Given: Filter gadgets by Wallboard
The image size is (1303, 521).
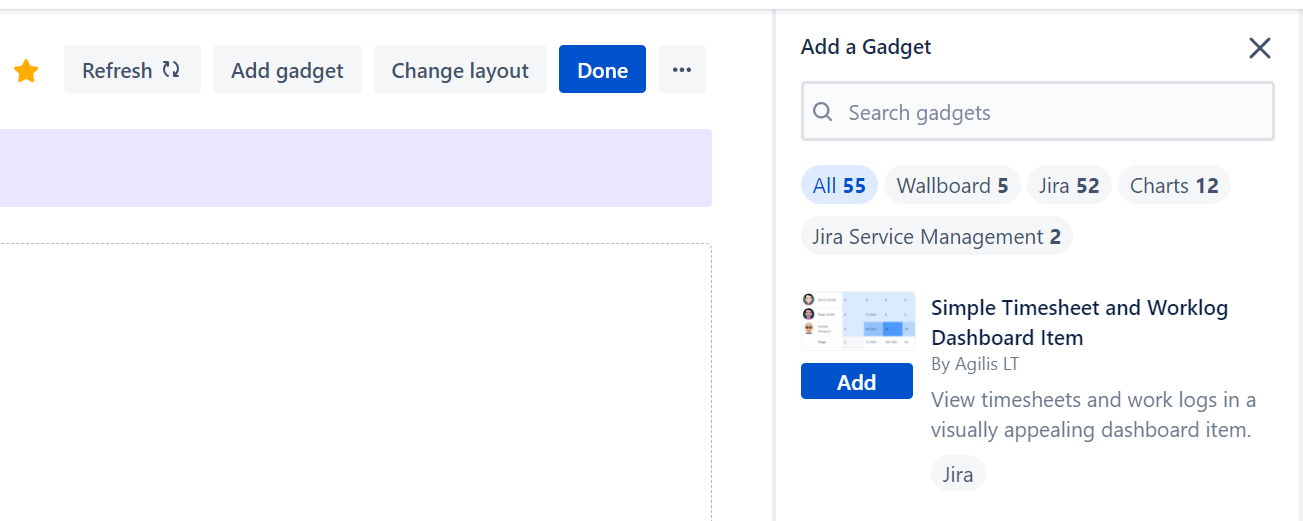Looking at the screenshot, I should (952, 186).
